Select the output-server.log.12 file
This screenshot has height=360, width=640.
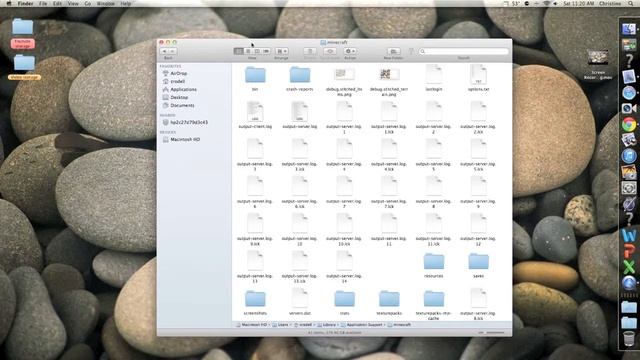[x=478, y=224]
